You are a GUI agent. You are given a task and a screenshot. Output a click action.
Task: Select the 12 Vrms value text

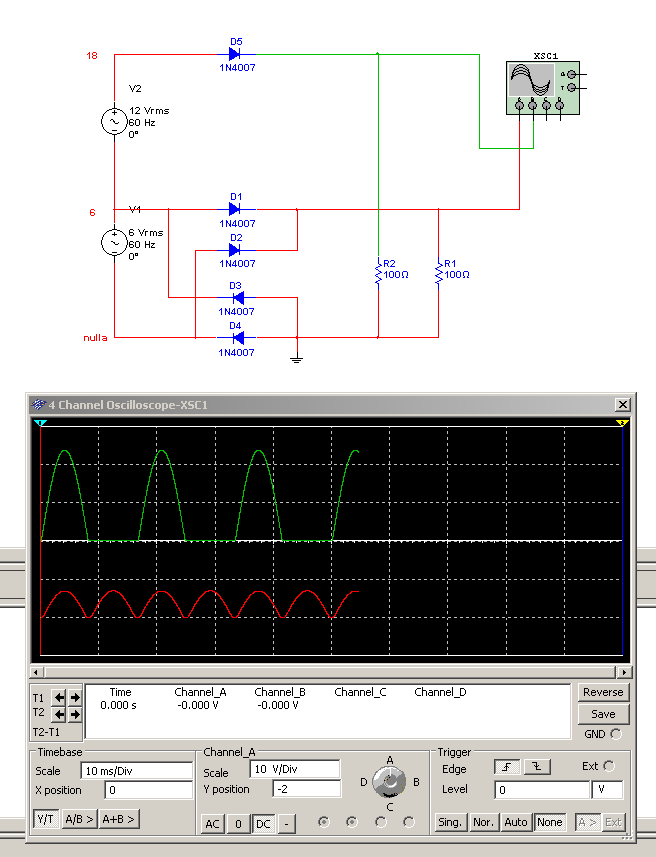coord(149,110)
